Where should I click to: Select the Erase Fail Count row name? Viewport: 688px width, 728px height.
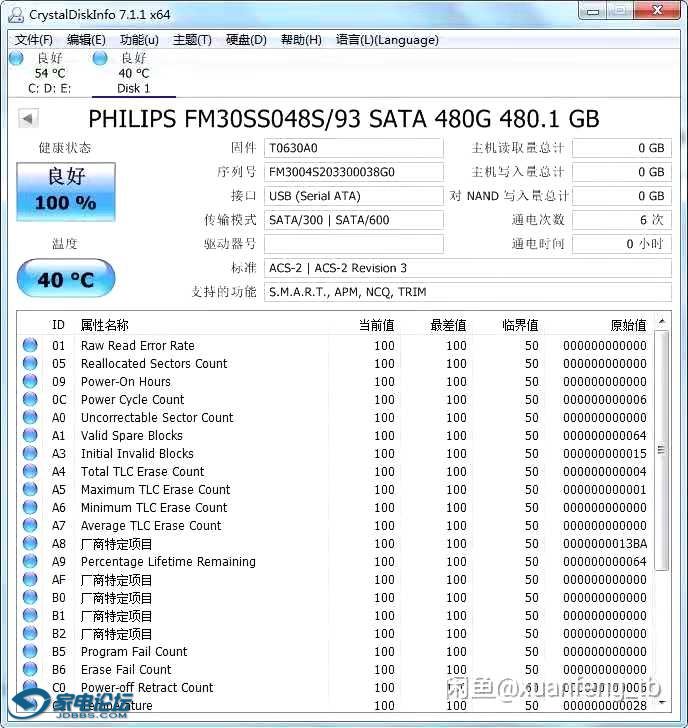(126, 670)
